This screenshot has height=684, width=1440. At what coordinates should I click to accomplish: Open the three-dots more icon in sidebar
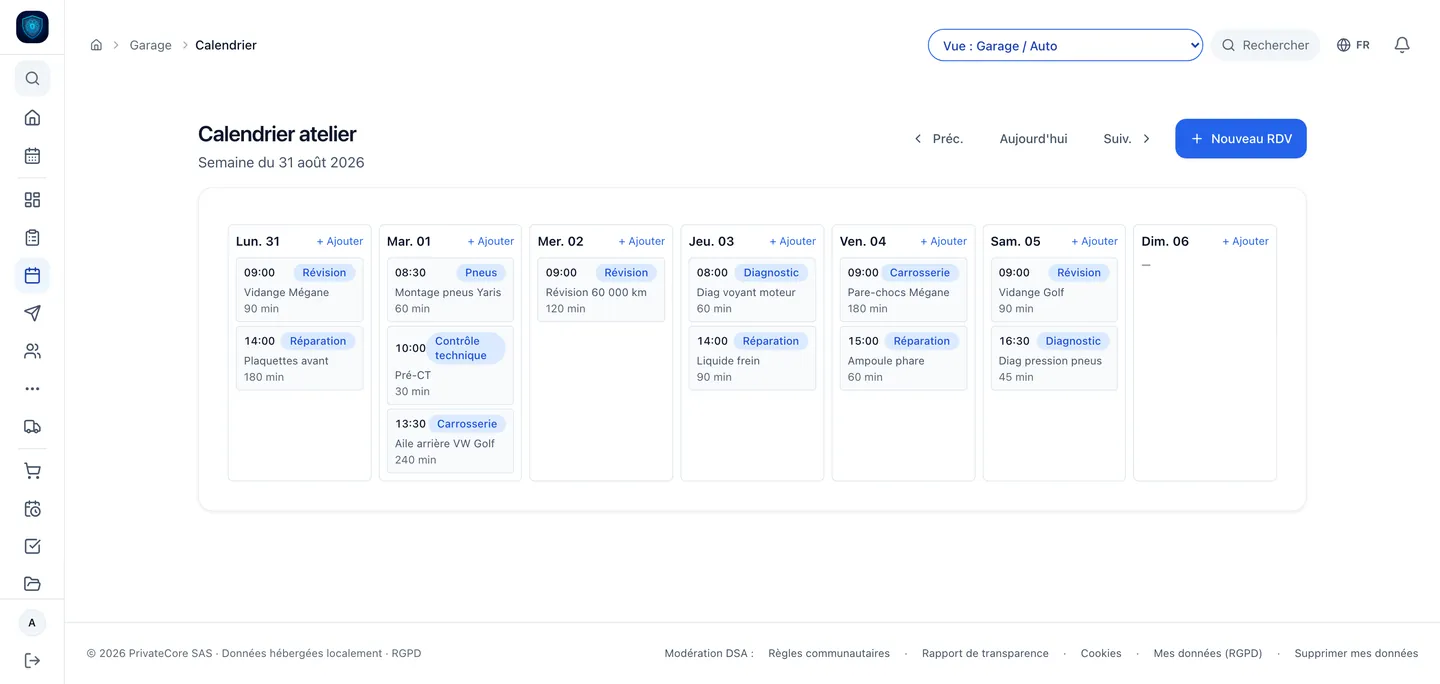(32, 389)
